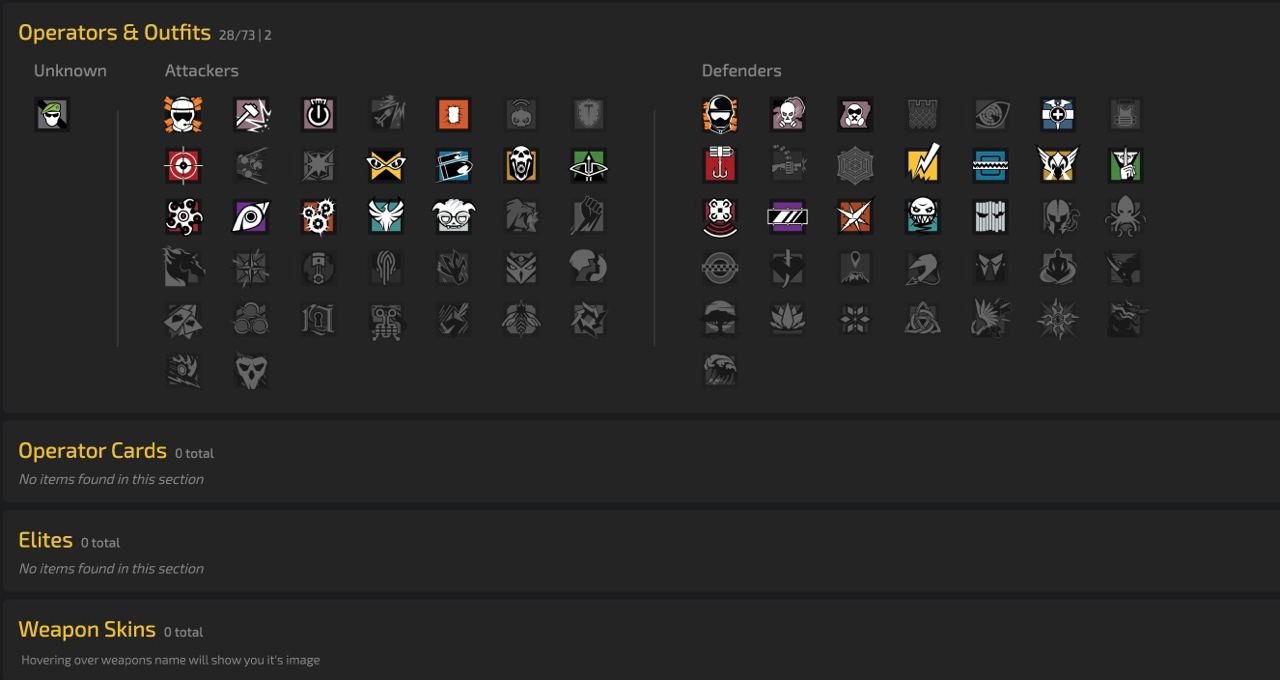Select Gridlock's greyed piston icon
The height and width of the screenshot is (680, 1280).
click(x=318, y=268)
